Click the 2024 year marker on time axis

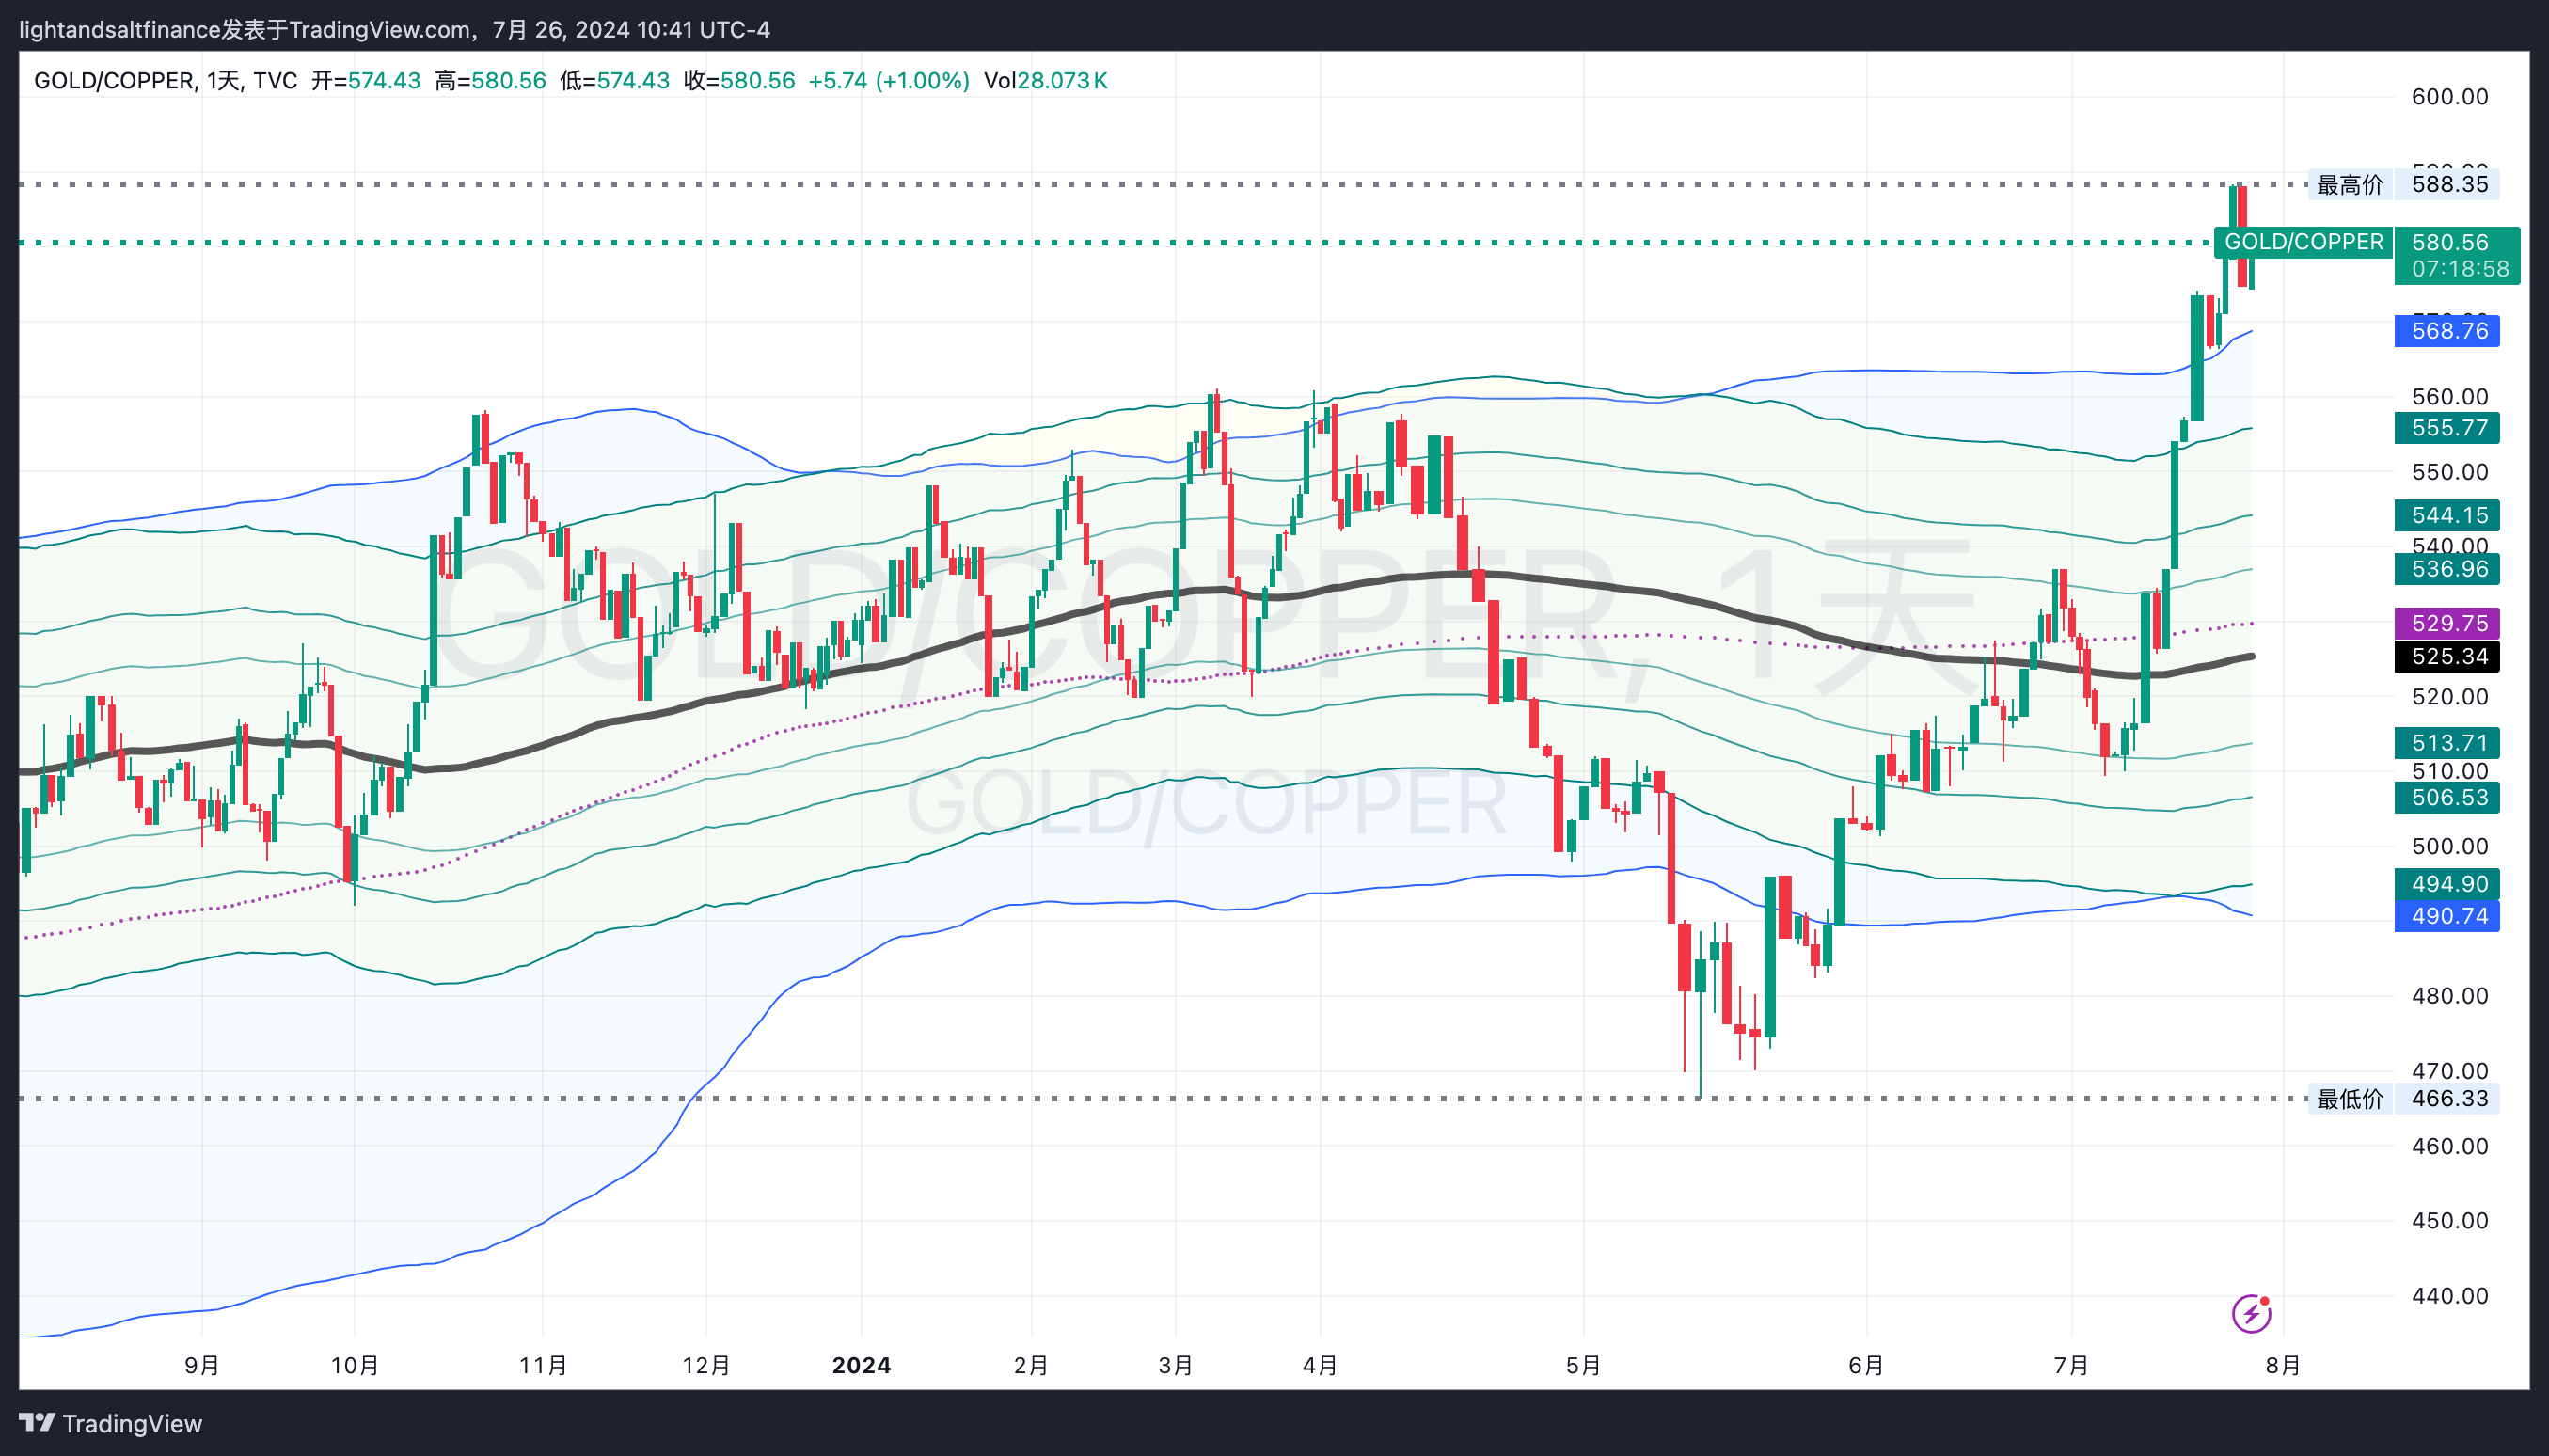tap(861, 1365)
